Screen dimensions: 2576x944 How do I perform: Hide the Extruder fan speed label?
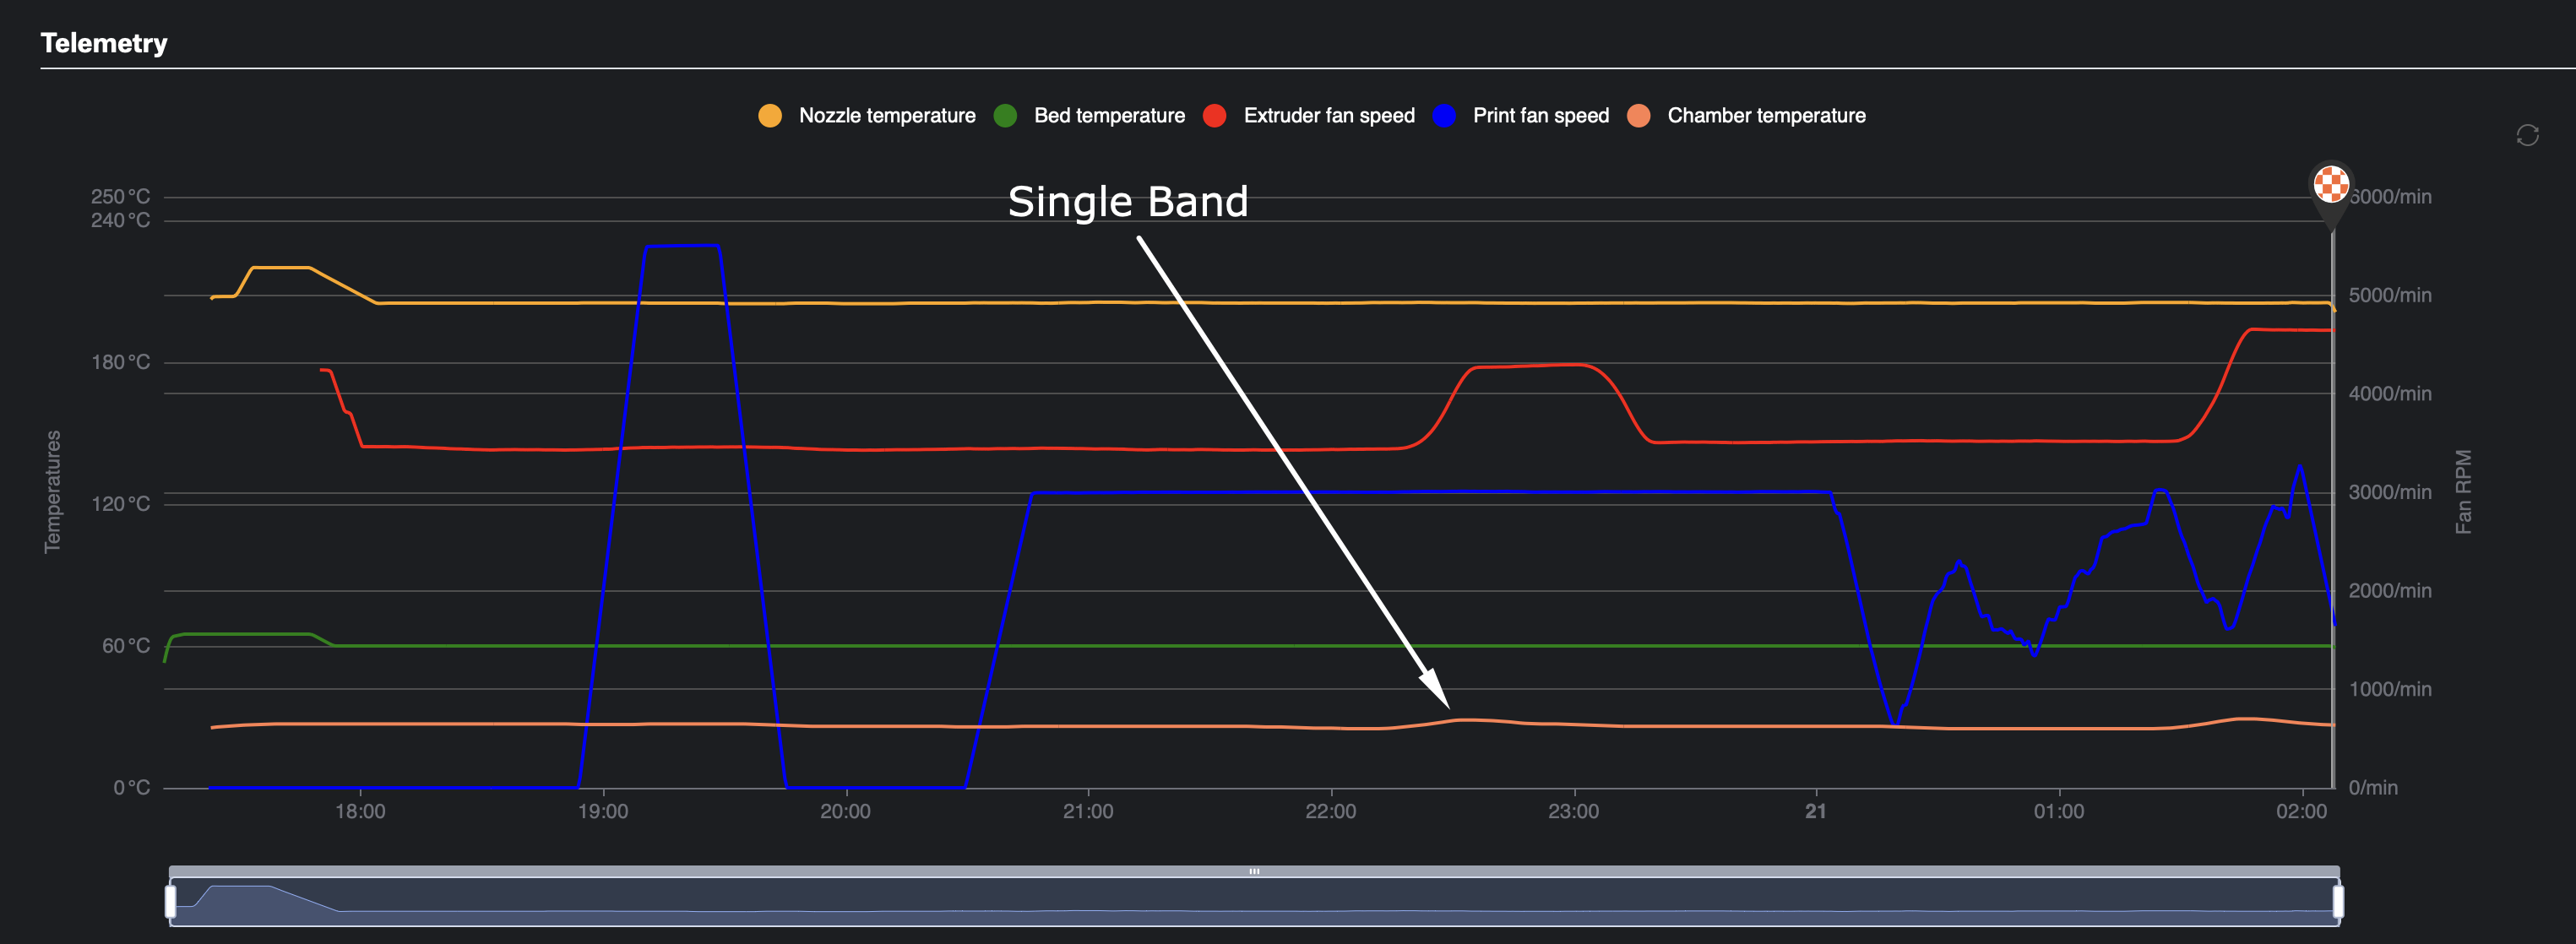1329,116
